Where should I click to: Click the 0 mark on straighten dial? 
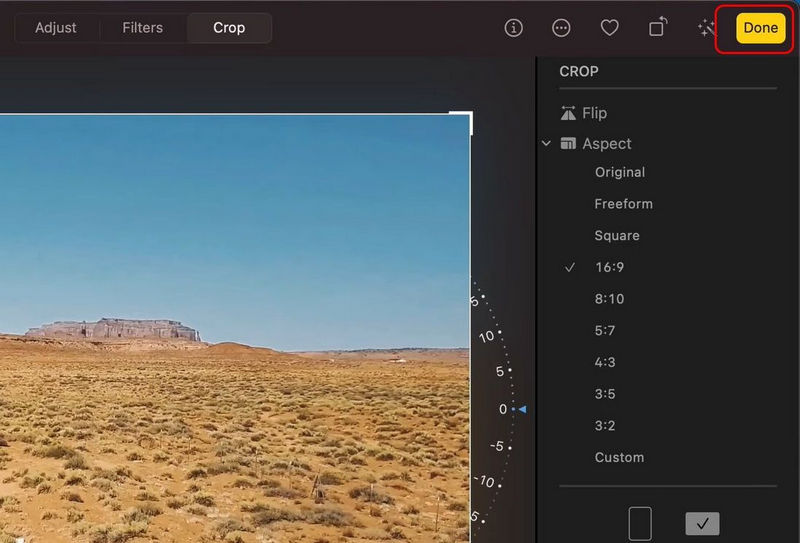coord(503,409)
